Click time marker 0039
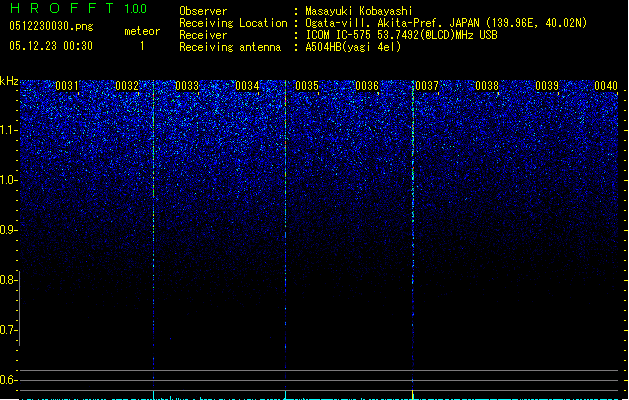The width and height of the screenshot is (629, 400). click(x=547, y=86)
